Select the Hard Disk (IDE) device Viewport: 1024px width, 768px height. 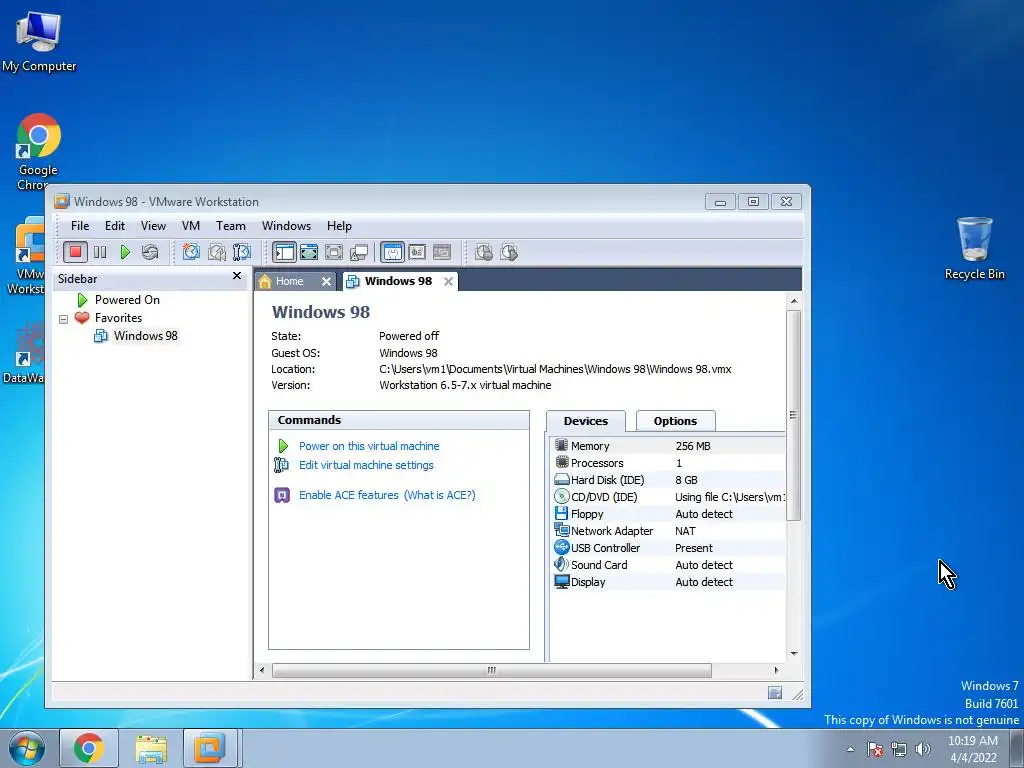[x=667, y=480]
